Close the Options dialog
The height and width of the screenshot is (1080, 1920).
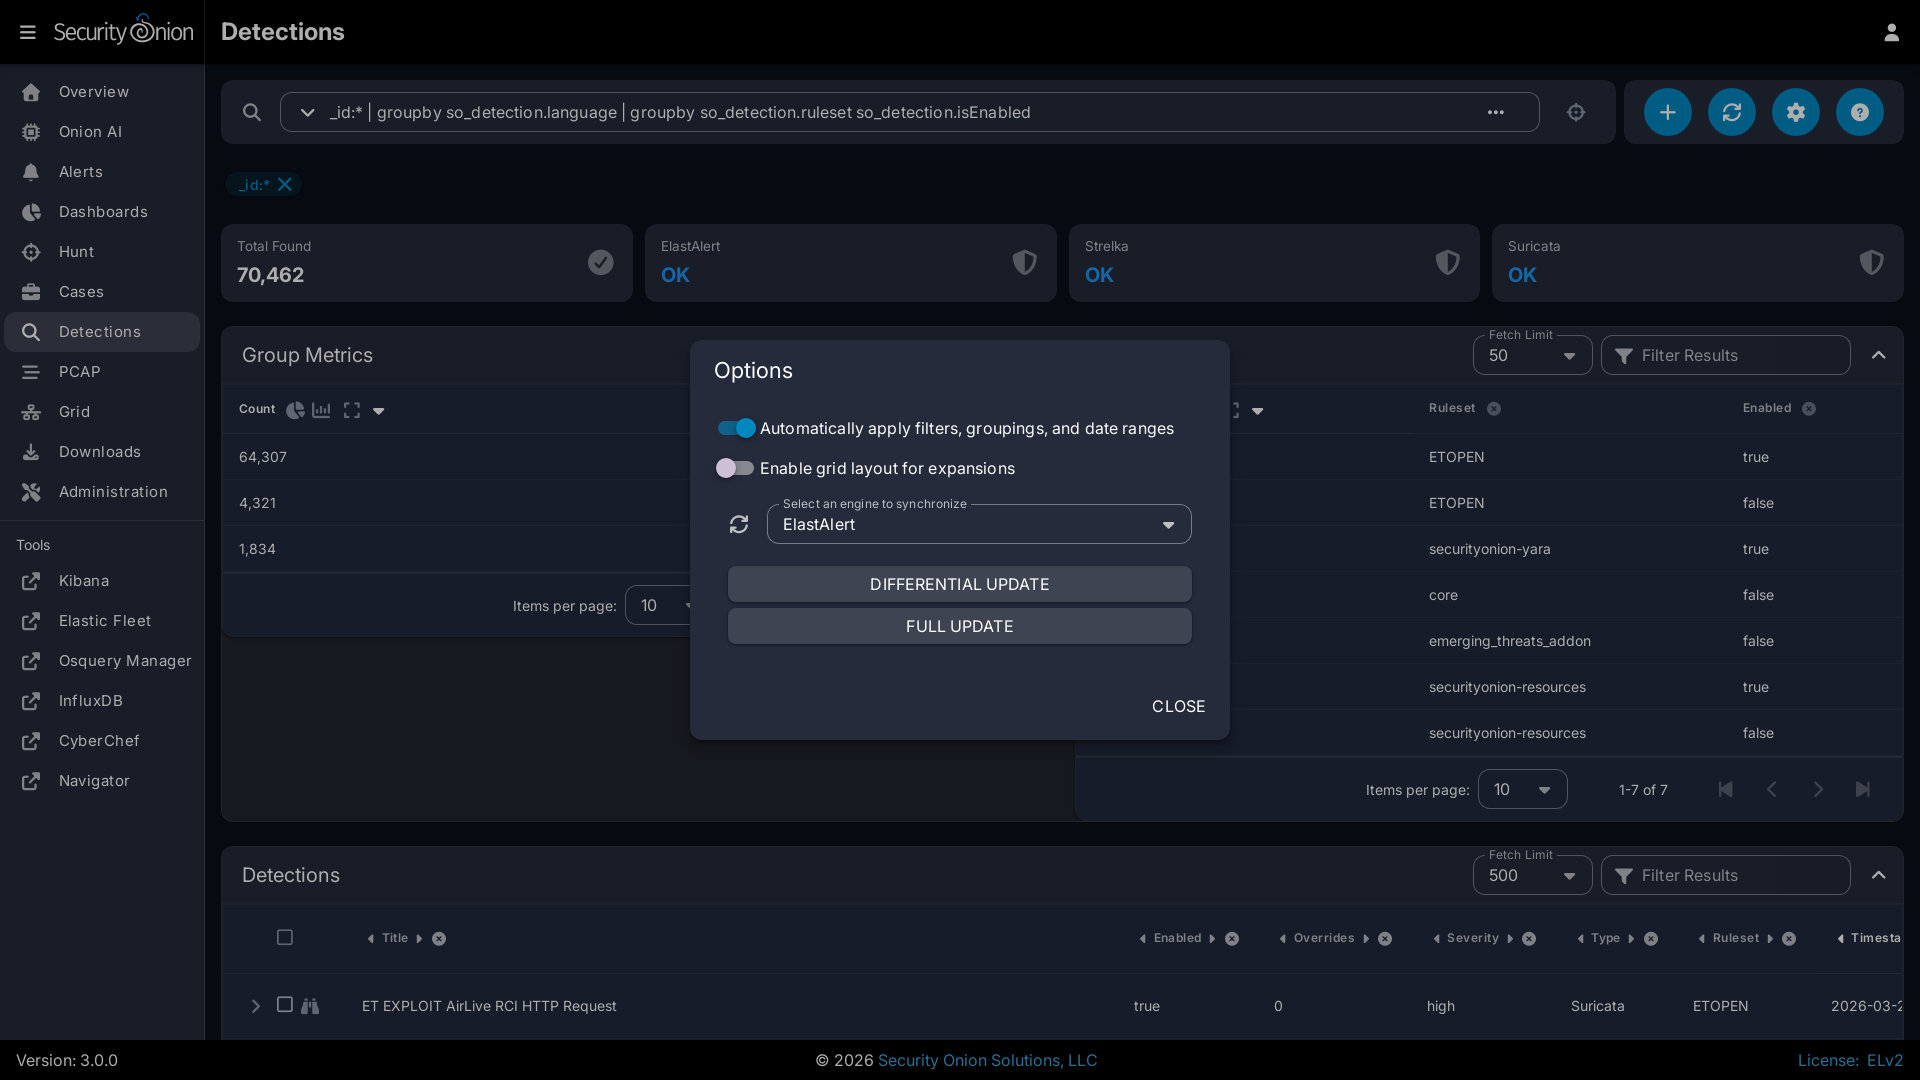coord(1178,706)
